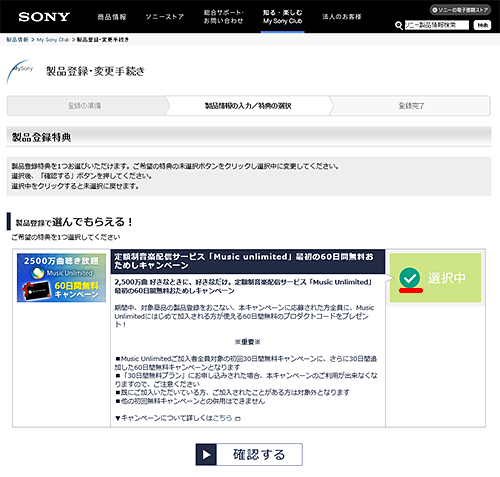Open the 知る・楽しむ My Sony Club menu
The height and width of the screenshot is (477, 500).
point(283,17)
